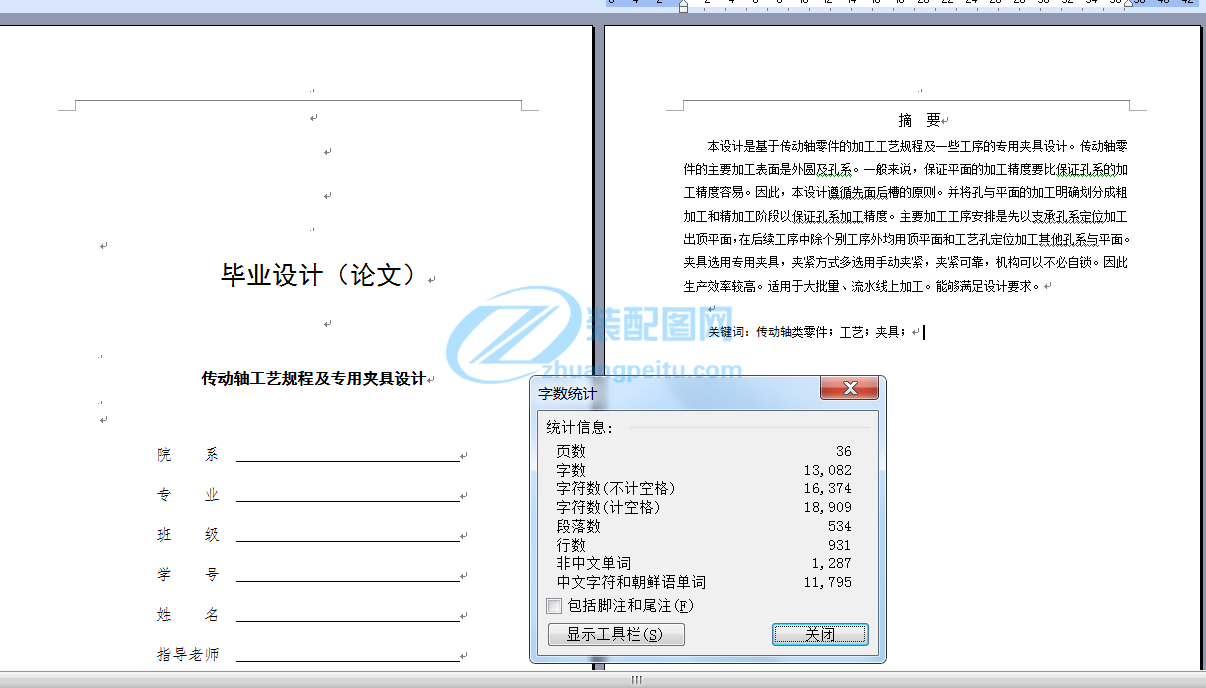Screen dimensions: 1206x688
Task: Click the blank line after 专 业
Action: pyautogui.click(x=348, y=496)
